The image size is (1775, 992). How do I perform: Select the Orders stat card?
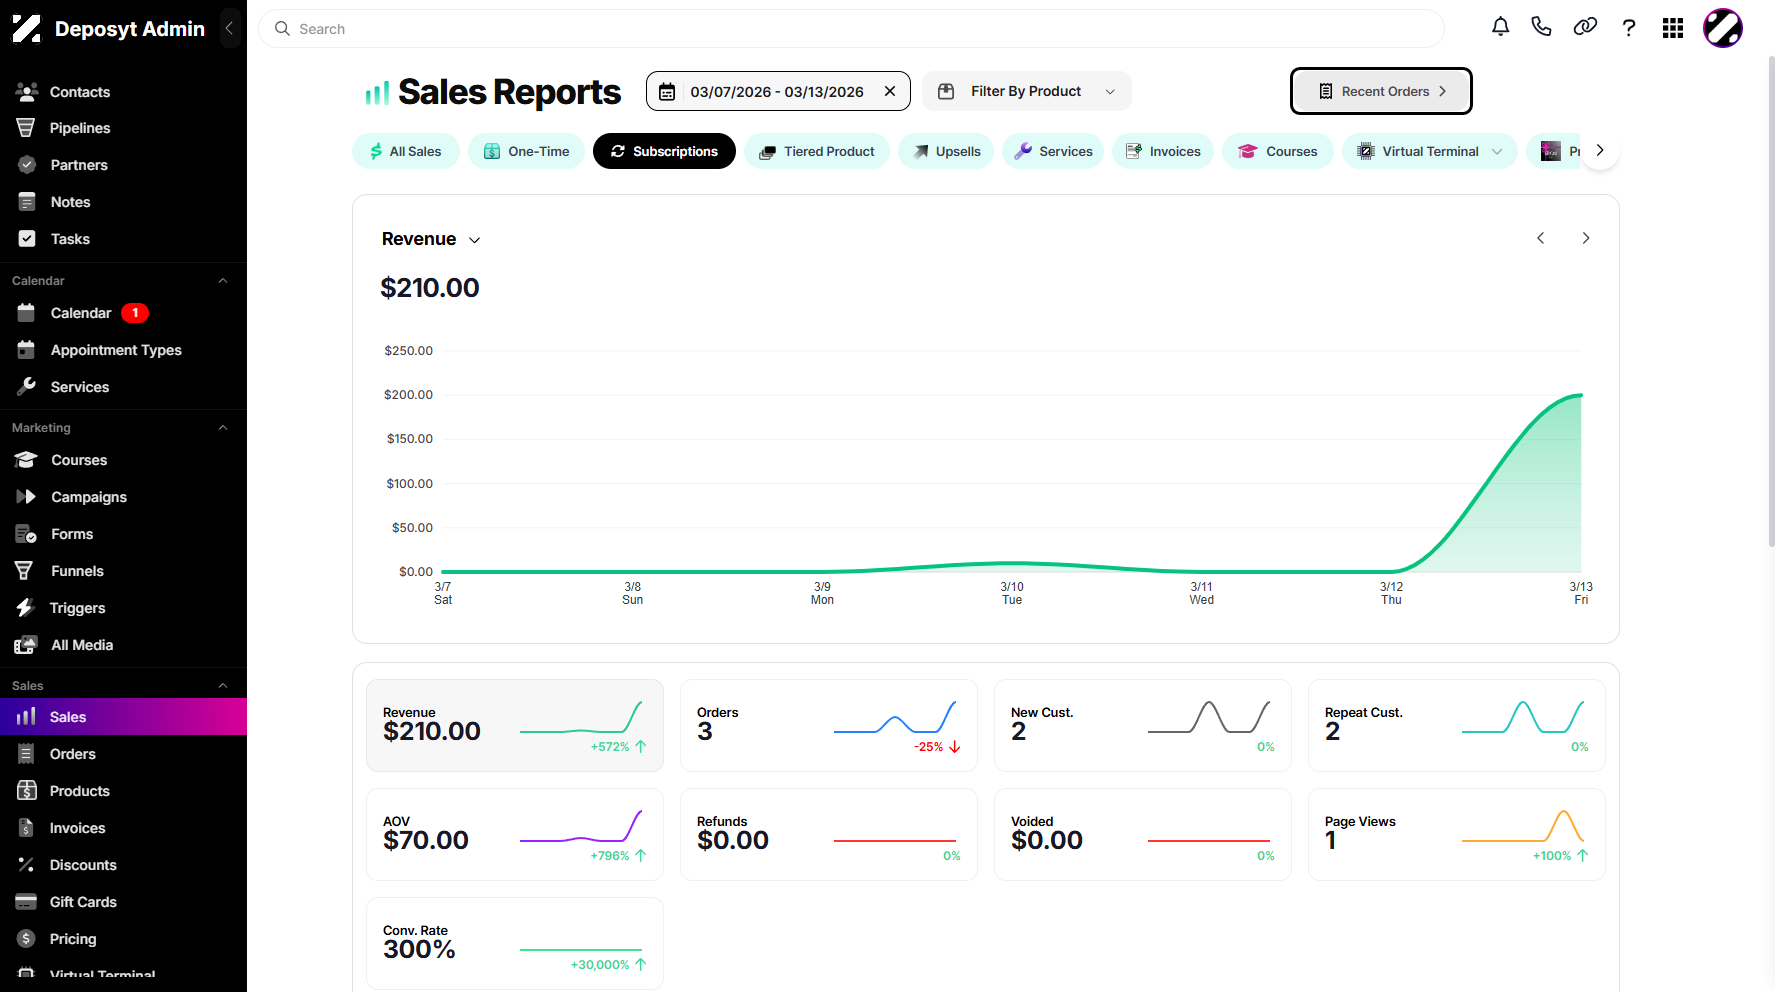829,726
